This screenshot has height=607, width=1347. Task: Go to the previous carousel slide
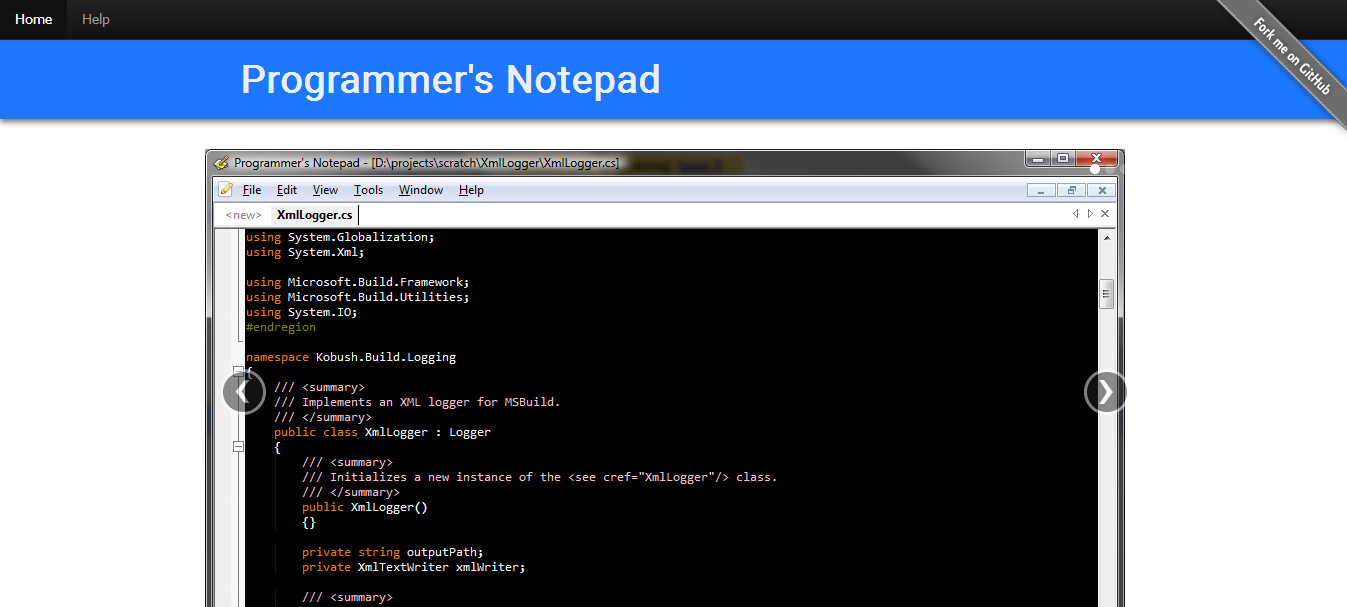coord(243,392)
